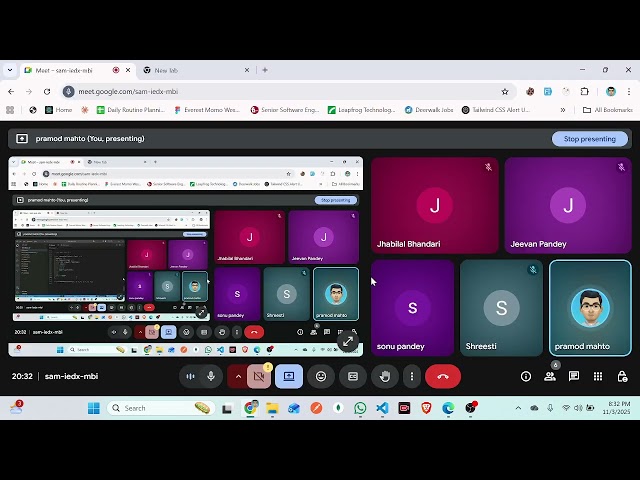
Task: Open the activities grid icon
Action: (x=598, y=376)
